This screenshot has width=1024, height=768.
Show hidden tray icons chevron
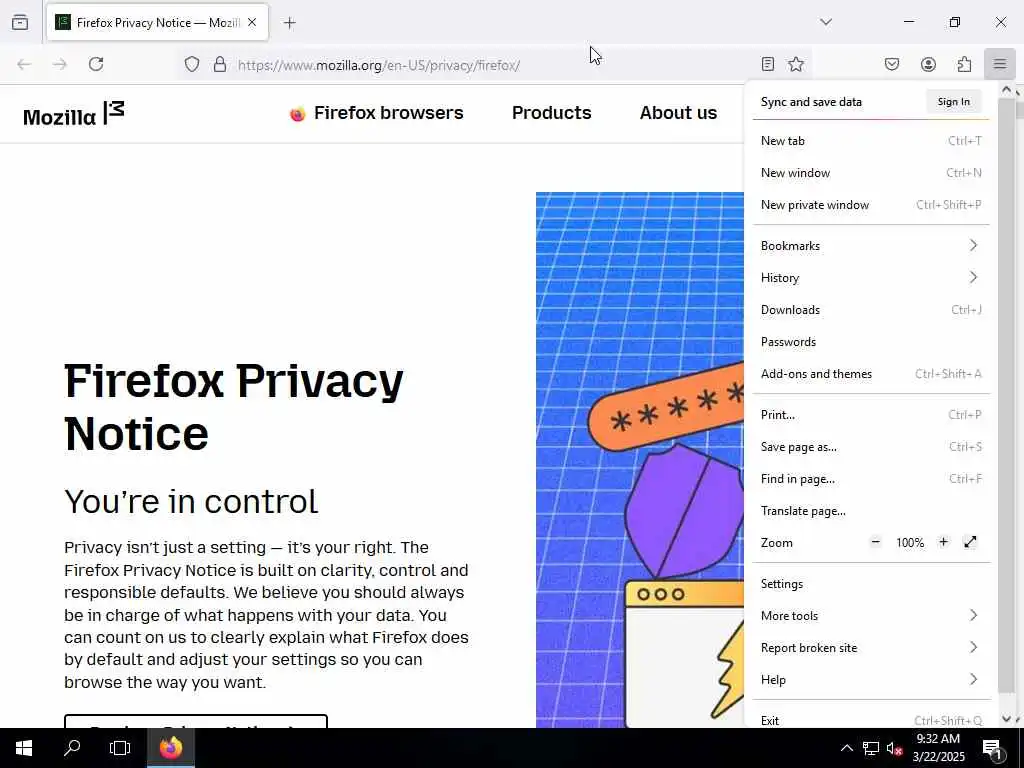pos(846,748)
